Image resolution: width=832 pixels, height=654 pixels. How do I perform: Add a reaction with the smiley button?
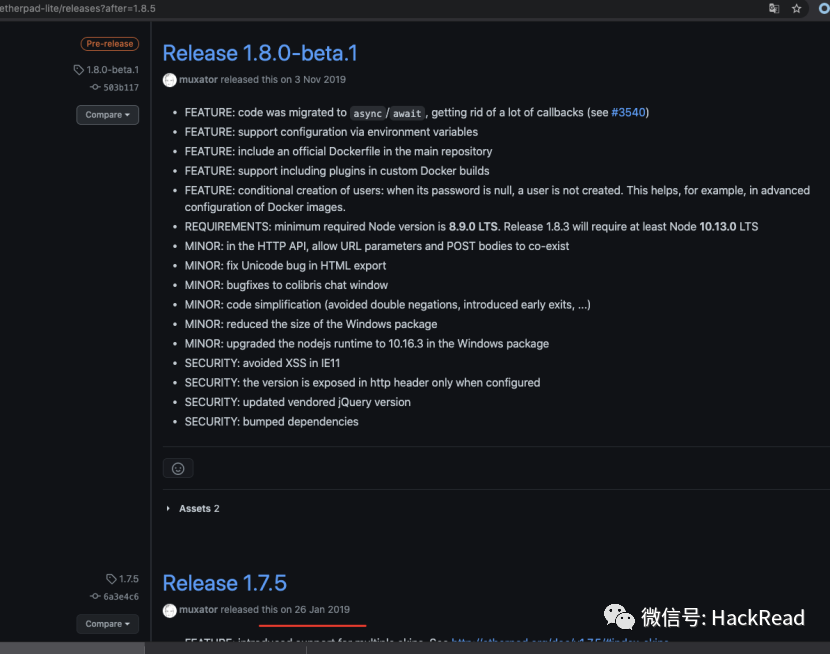coord(178,468)
